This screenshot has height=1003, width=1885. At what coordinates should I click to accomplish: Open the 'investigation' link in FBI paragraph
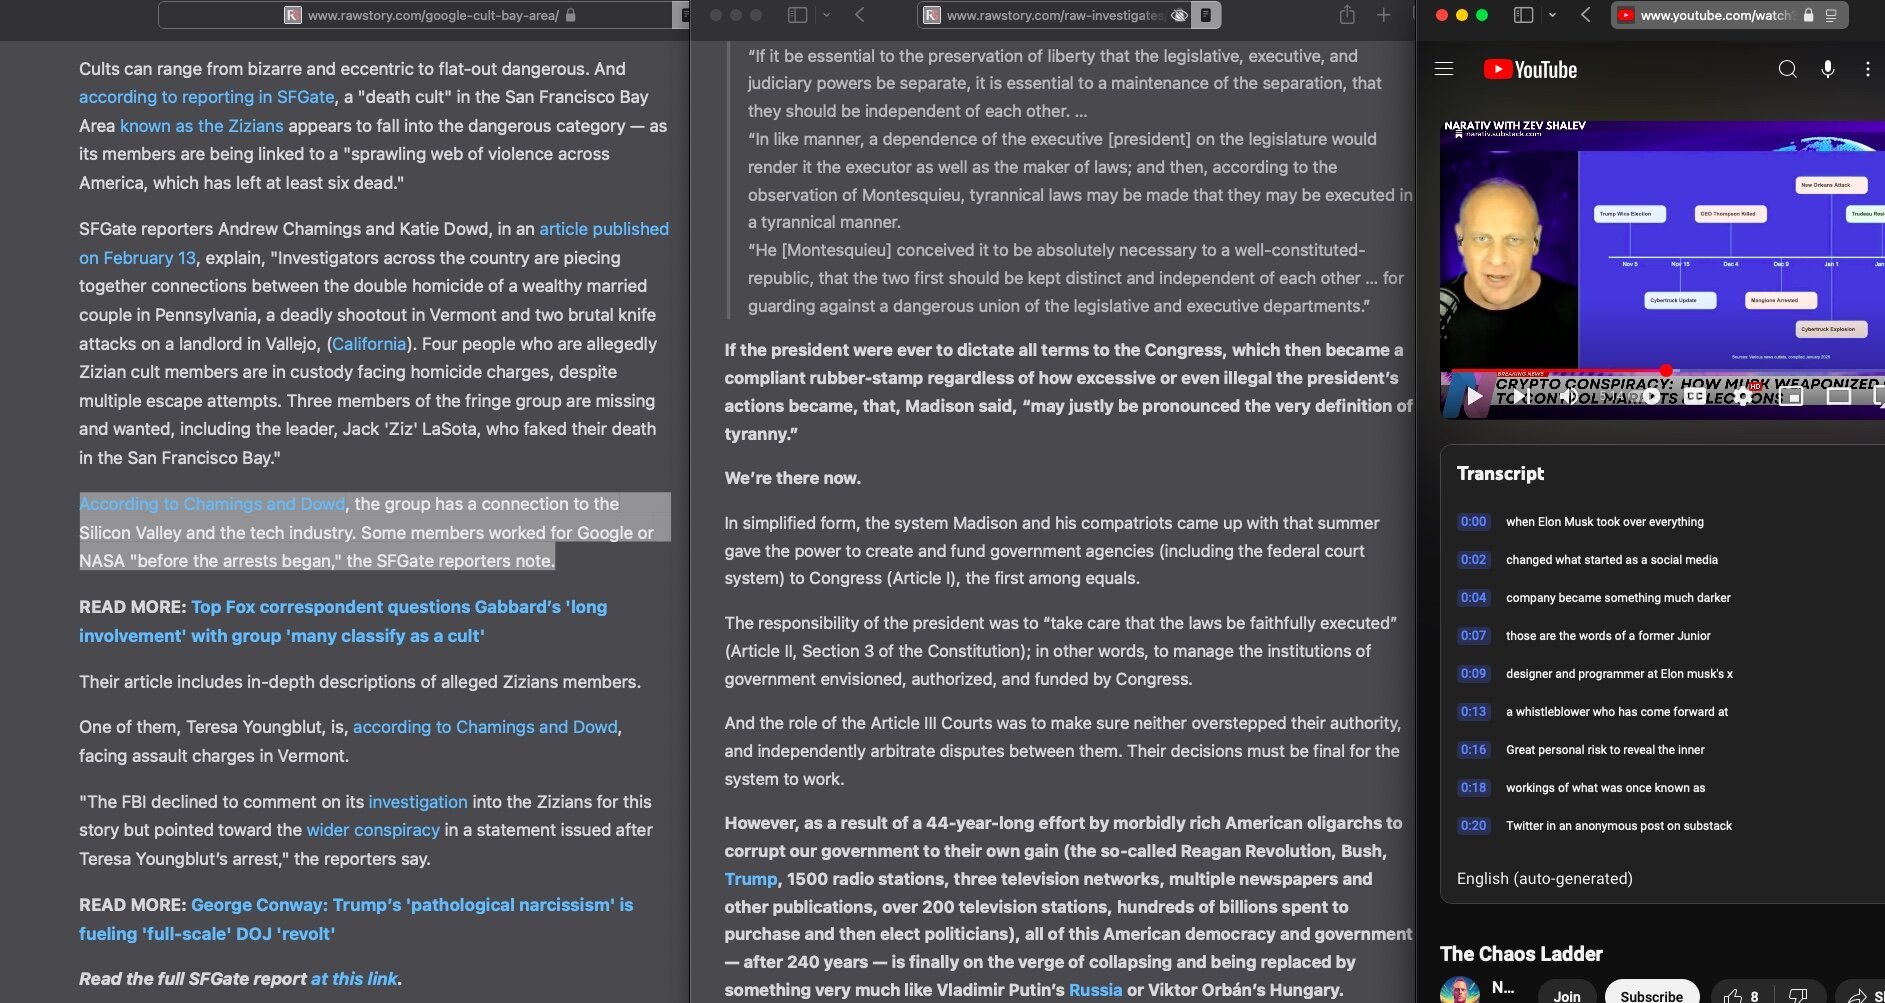point(418,802)
